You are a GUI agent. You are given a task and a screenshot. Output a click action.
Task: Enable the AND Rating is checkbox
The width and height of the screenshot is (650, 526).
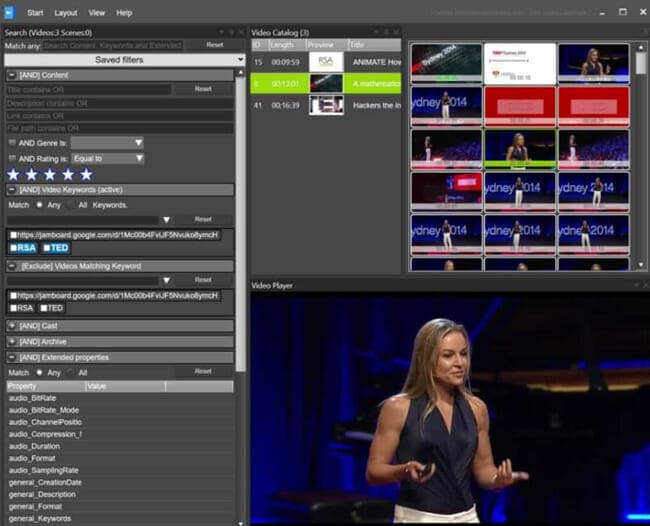point(12,159)
